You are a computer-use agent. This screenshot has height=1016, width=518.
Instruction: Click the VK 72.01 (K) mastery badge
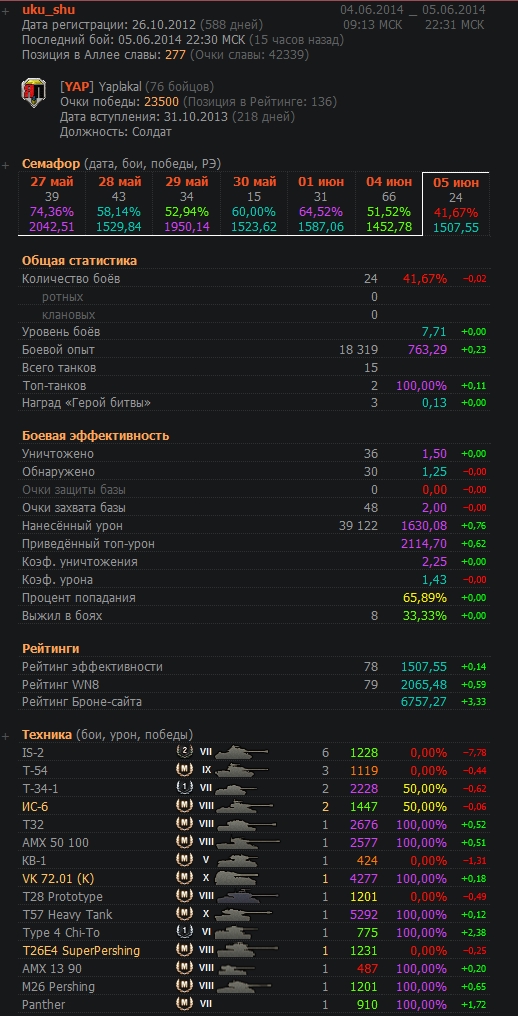point(185,879)
